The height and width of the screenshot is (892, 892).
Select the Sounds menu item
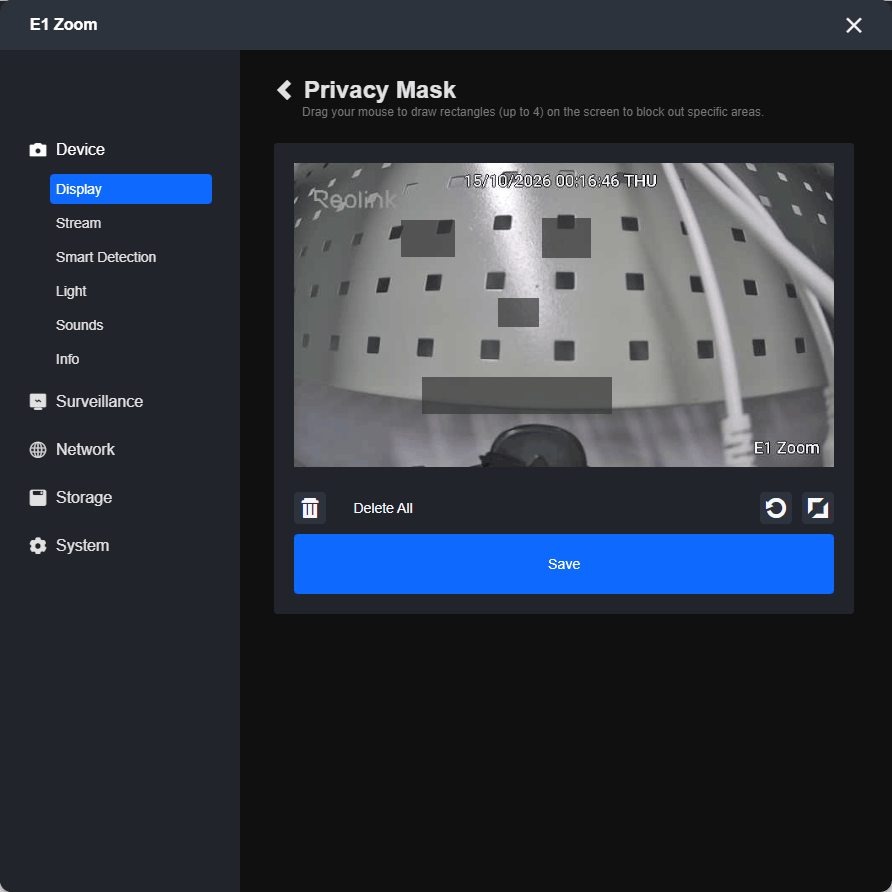click(80, 325)
